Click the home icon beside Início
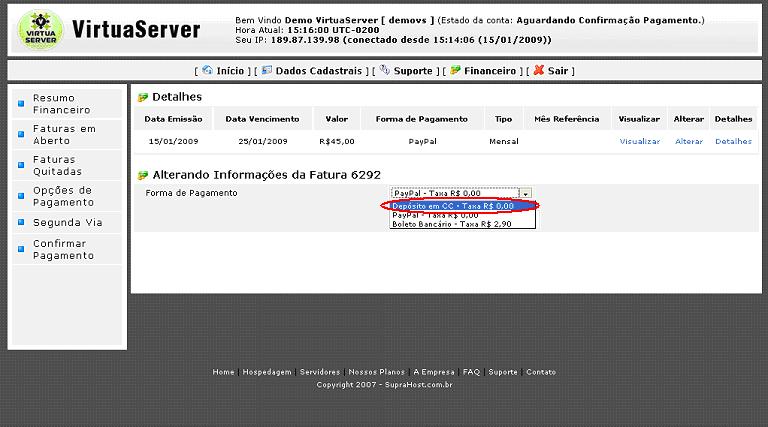Image resolution: width=768 pixels, height=427 pixels. point(207,70)
